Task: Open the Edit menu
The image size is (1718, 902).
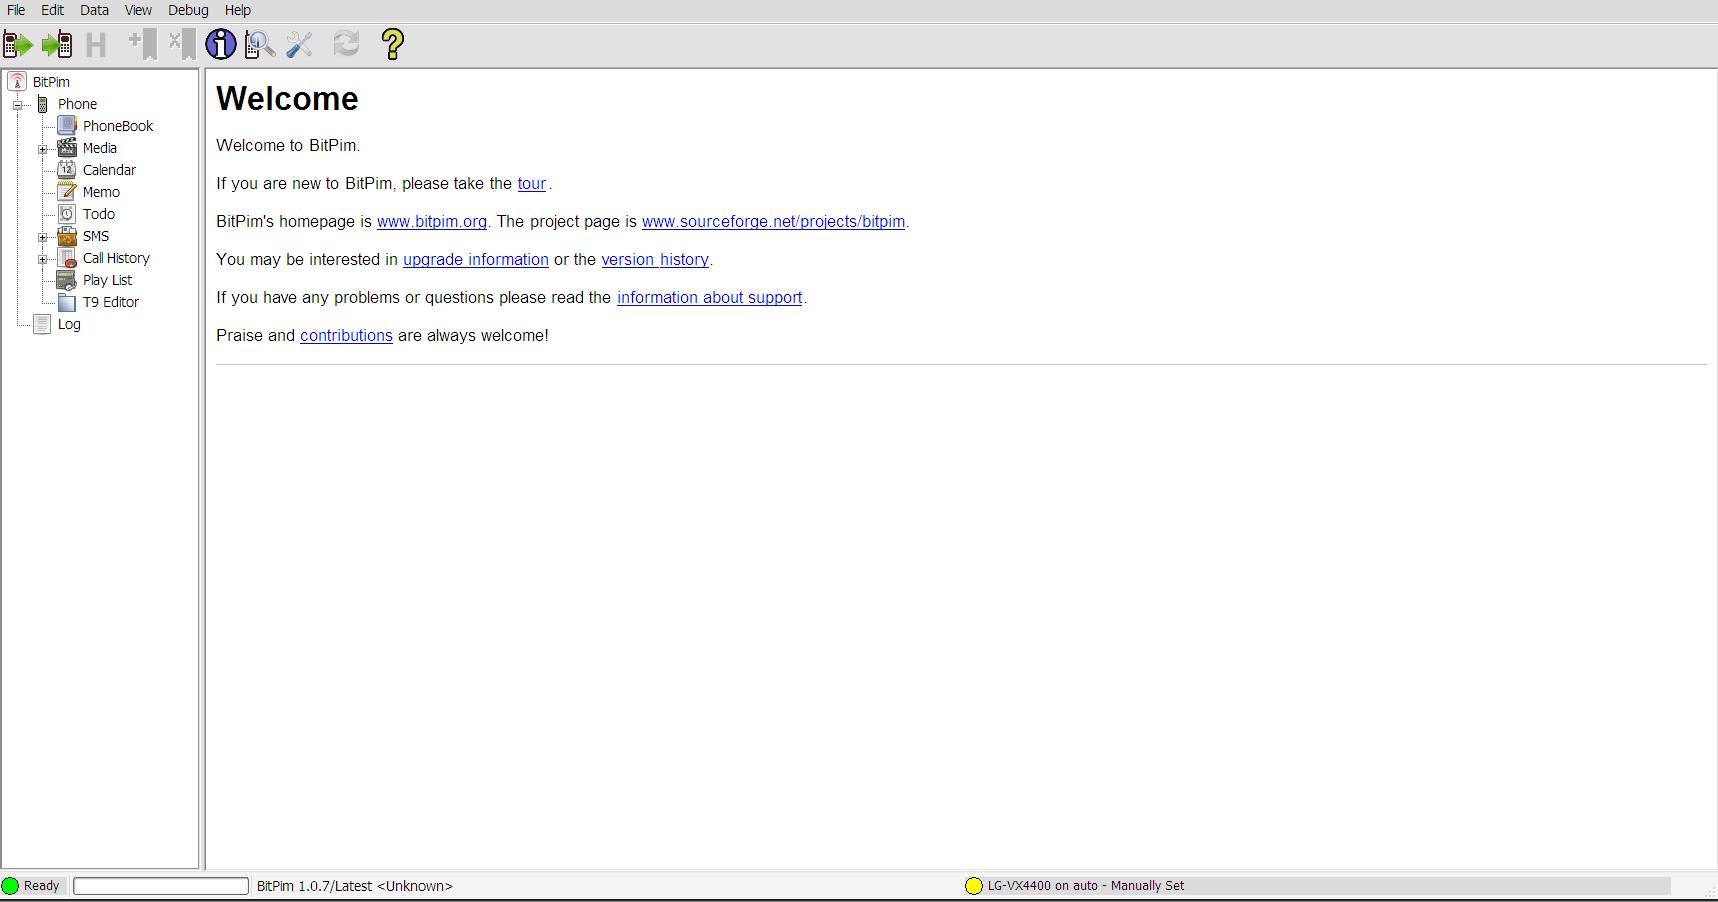Action: tap(52, 10)
